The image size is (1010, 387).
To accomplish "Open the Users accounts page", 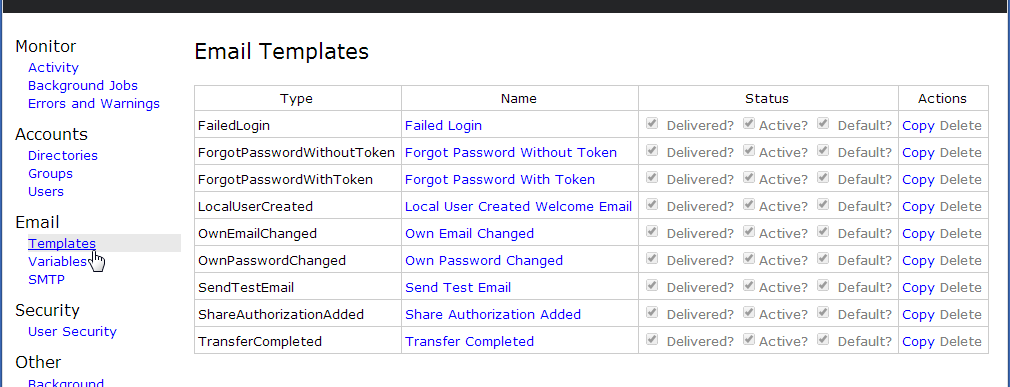I will click(x=46, y=192).
